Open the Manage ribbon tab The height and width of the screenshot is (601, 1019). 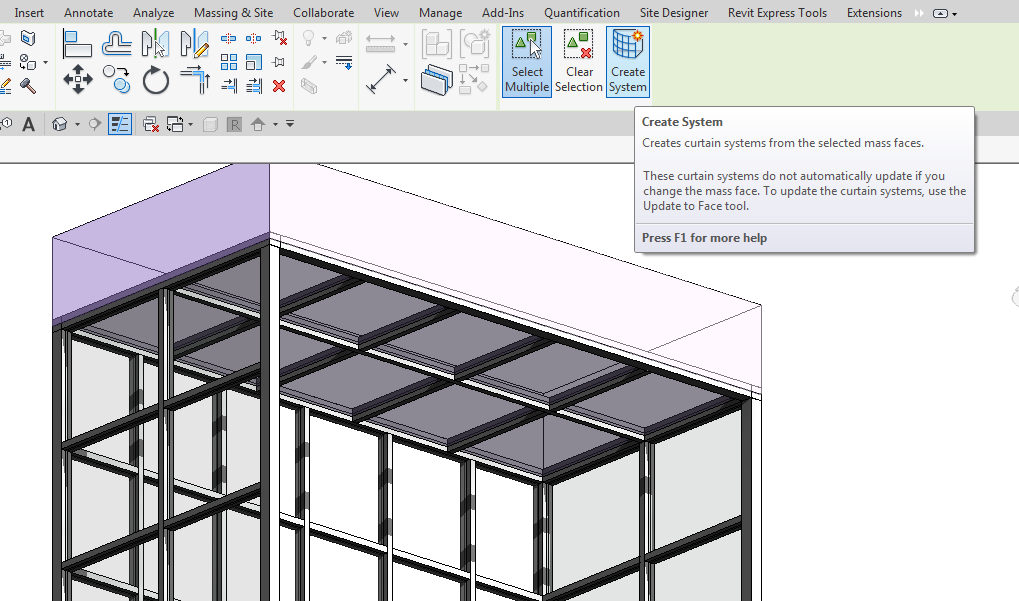(440, 13)
